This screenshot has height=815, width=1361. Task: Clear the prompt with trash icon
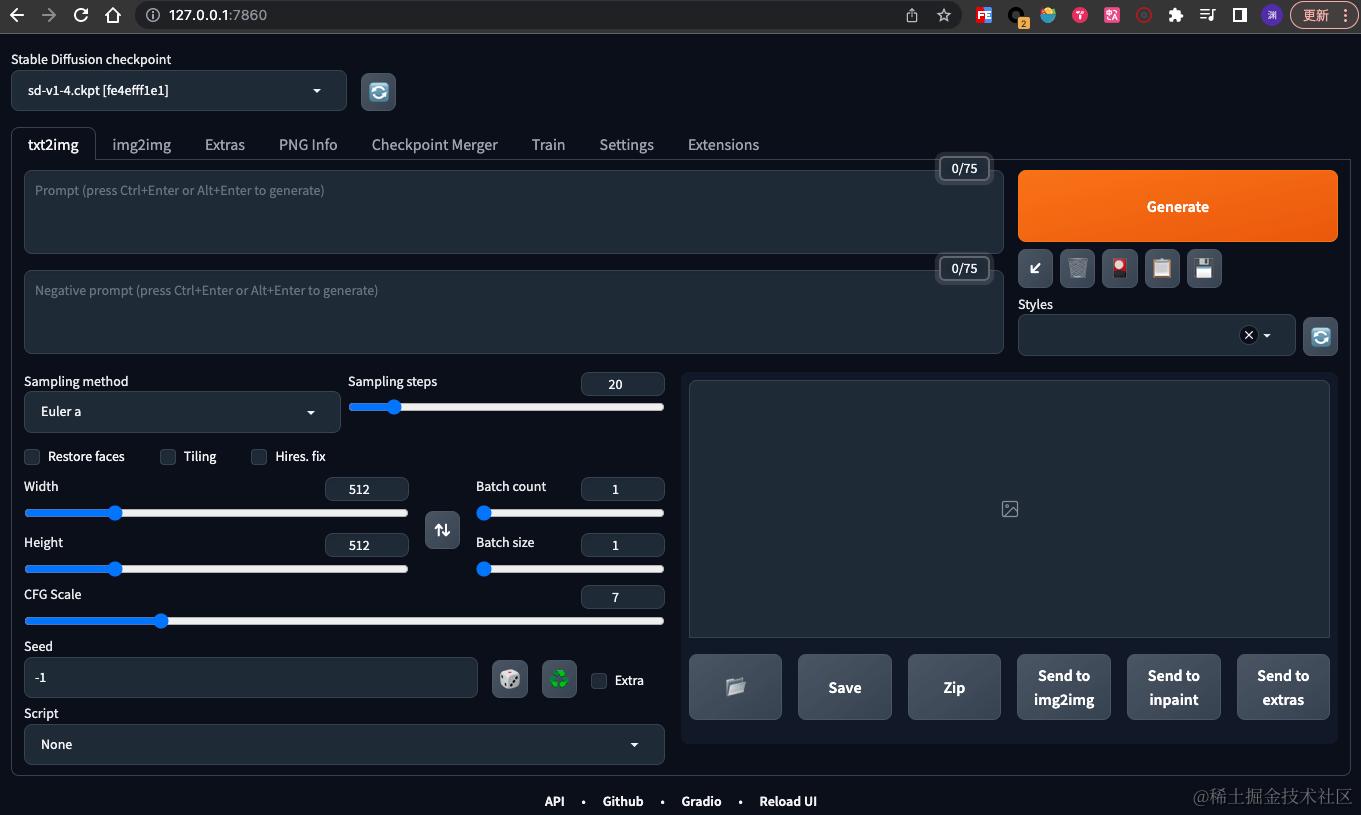point(1077,268)
